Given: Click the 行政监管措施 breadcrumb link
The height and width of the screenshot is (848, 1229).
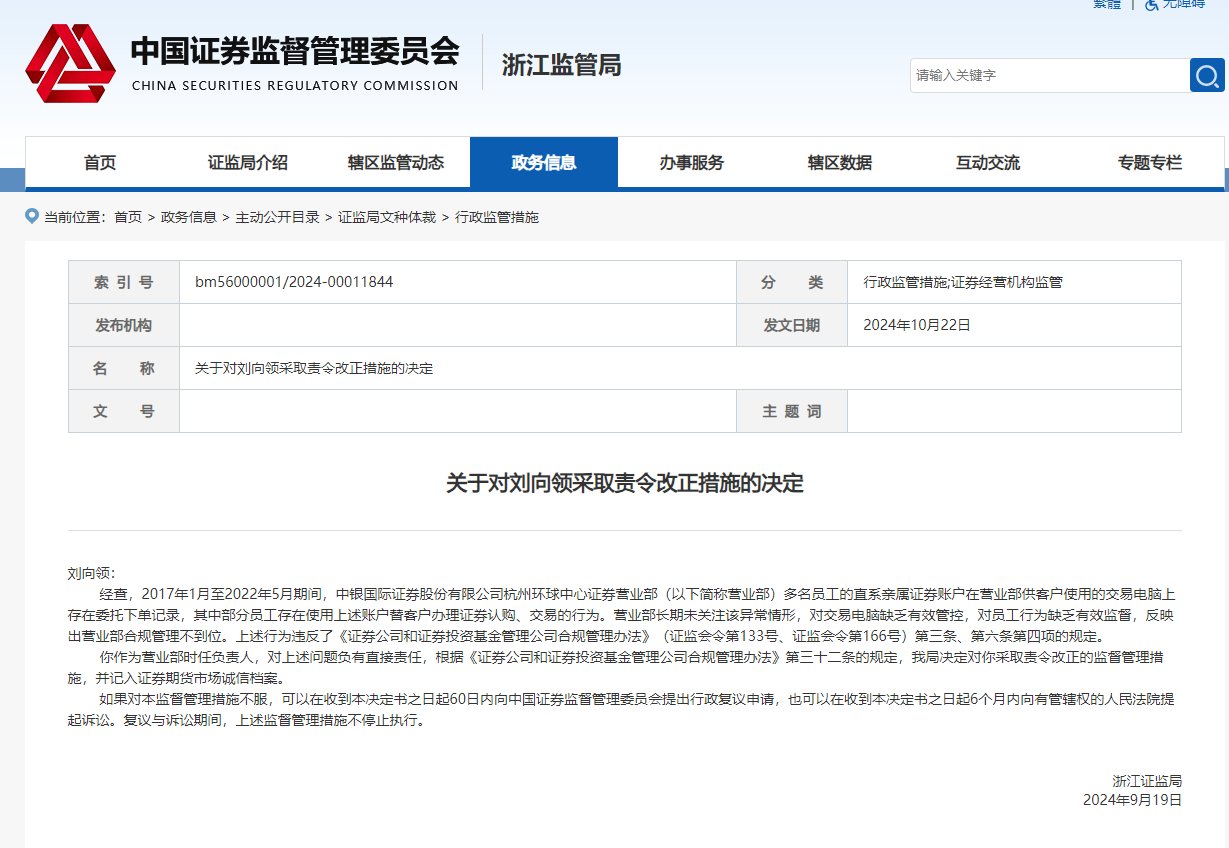Looking at the screenshot, I should [x=497, y=217].
